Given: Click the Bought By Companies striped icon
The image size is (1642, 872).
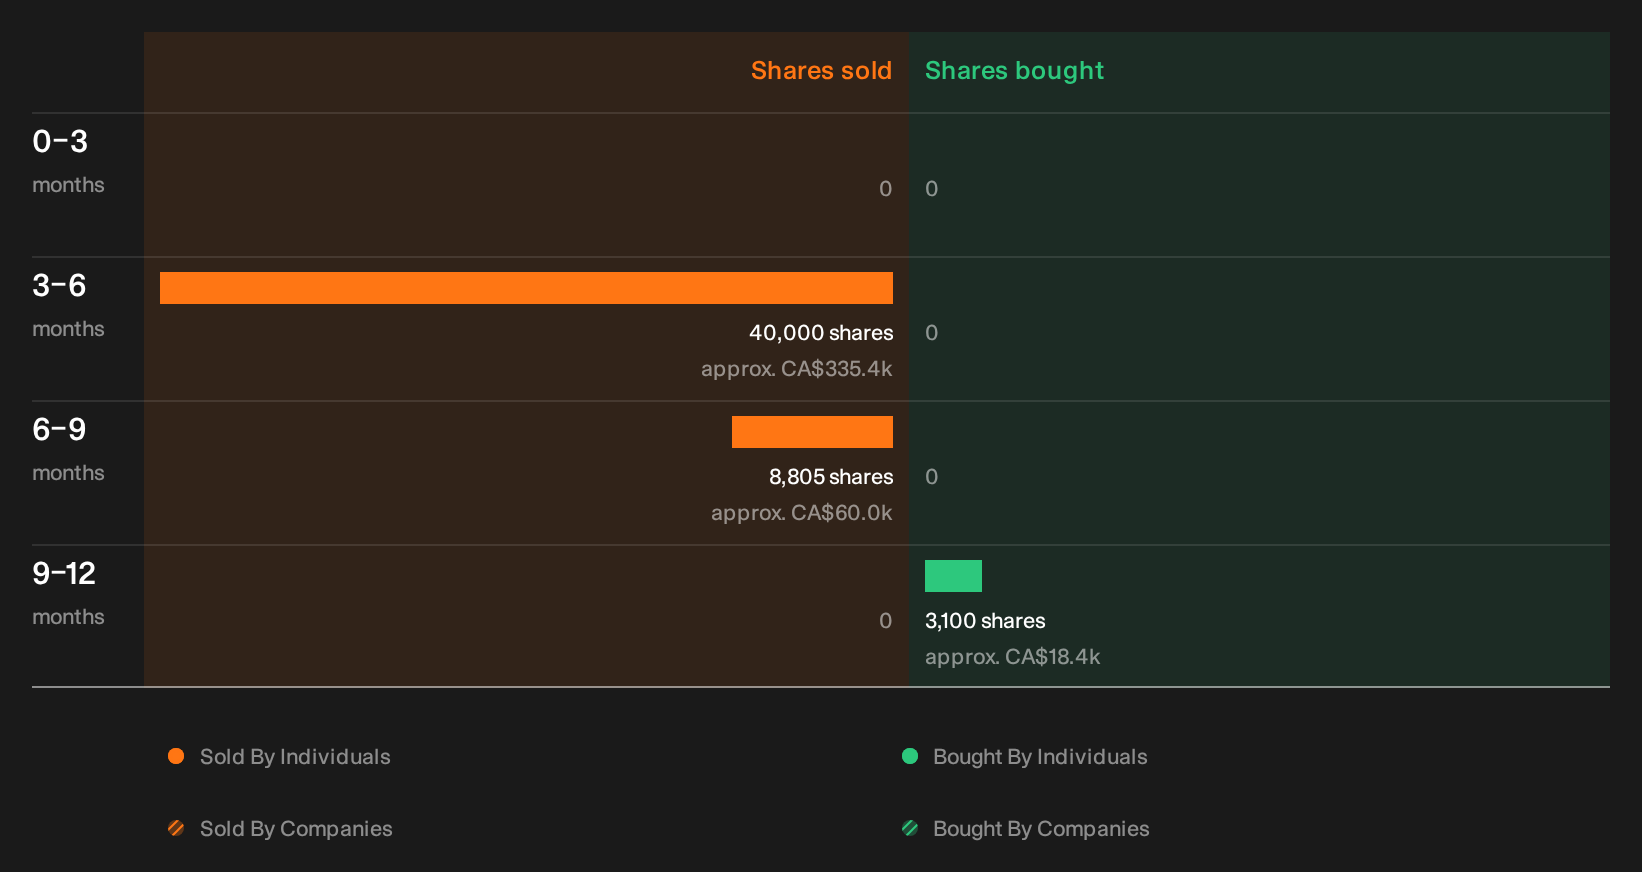Looking at the screenshot, I should [910, 828].
